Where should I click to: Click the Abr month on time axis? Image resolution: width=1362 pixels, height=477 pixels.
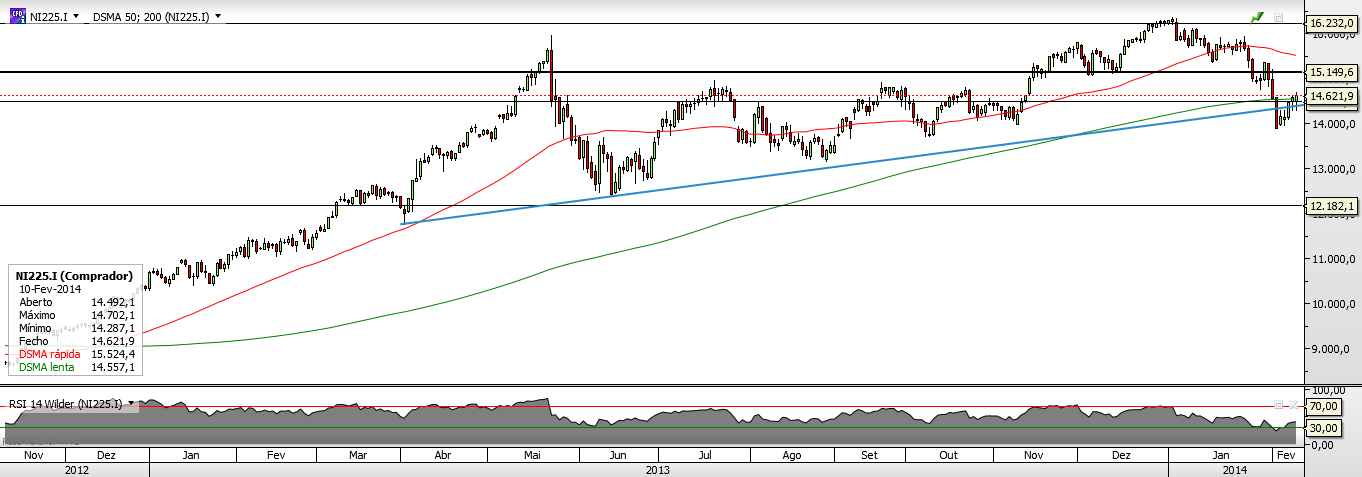[x=445, y=454]
